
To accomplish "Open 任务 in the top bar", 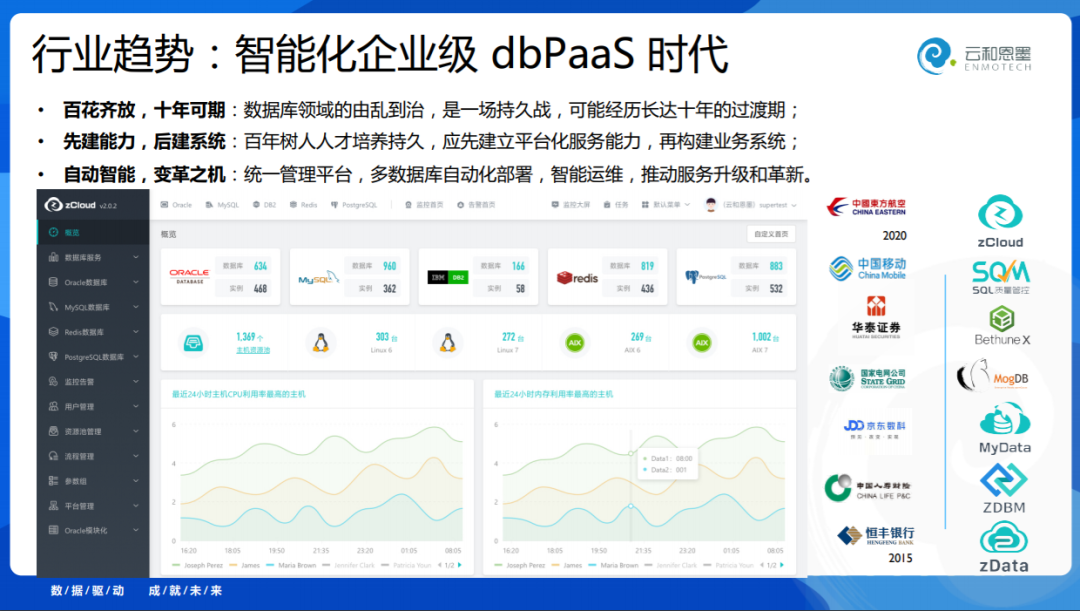I will [x=616, y=205].
